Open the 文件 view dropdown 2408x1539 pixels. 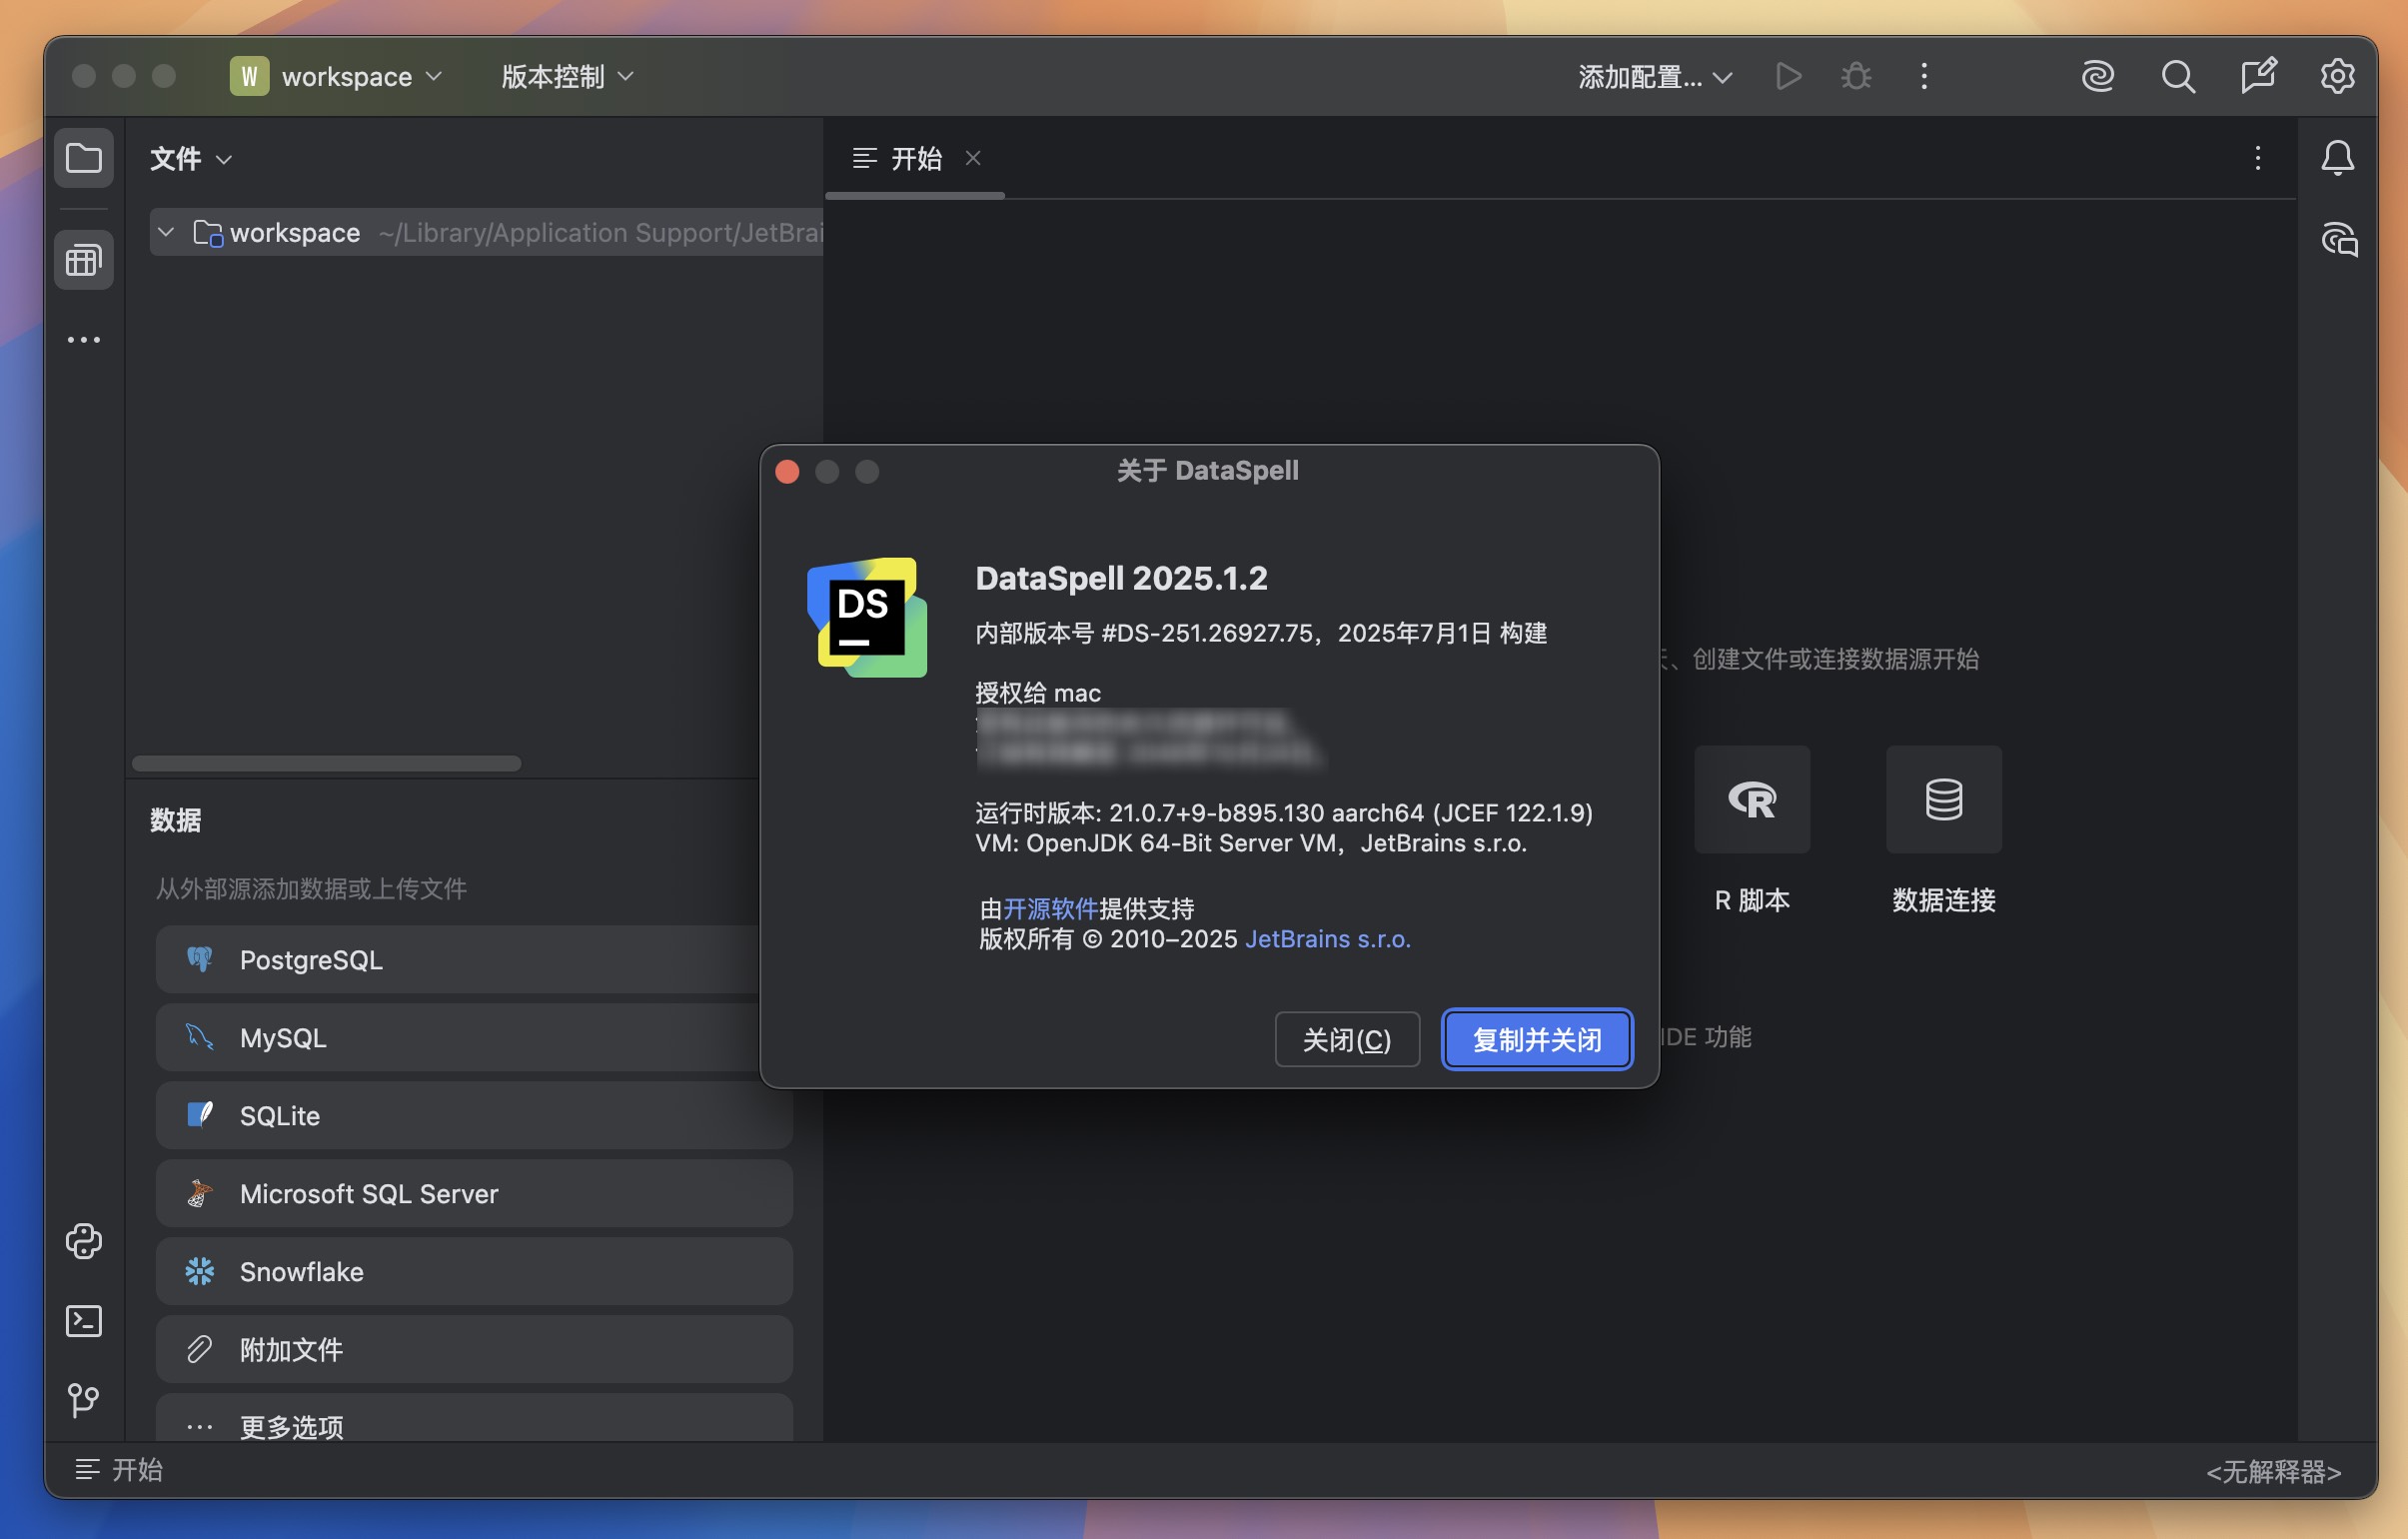(190, 158)
